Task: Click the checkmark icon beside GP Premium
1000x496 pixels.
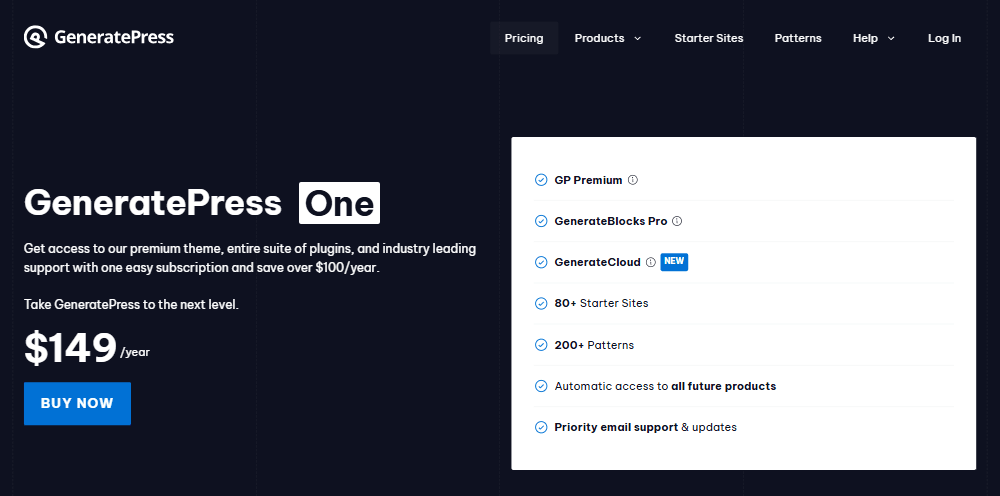Action: (542, 180)
